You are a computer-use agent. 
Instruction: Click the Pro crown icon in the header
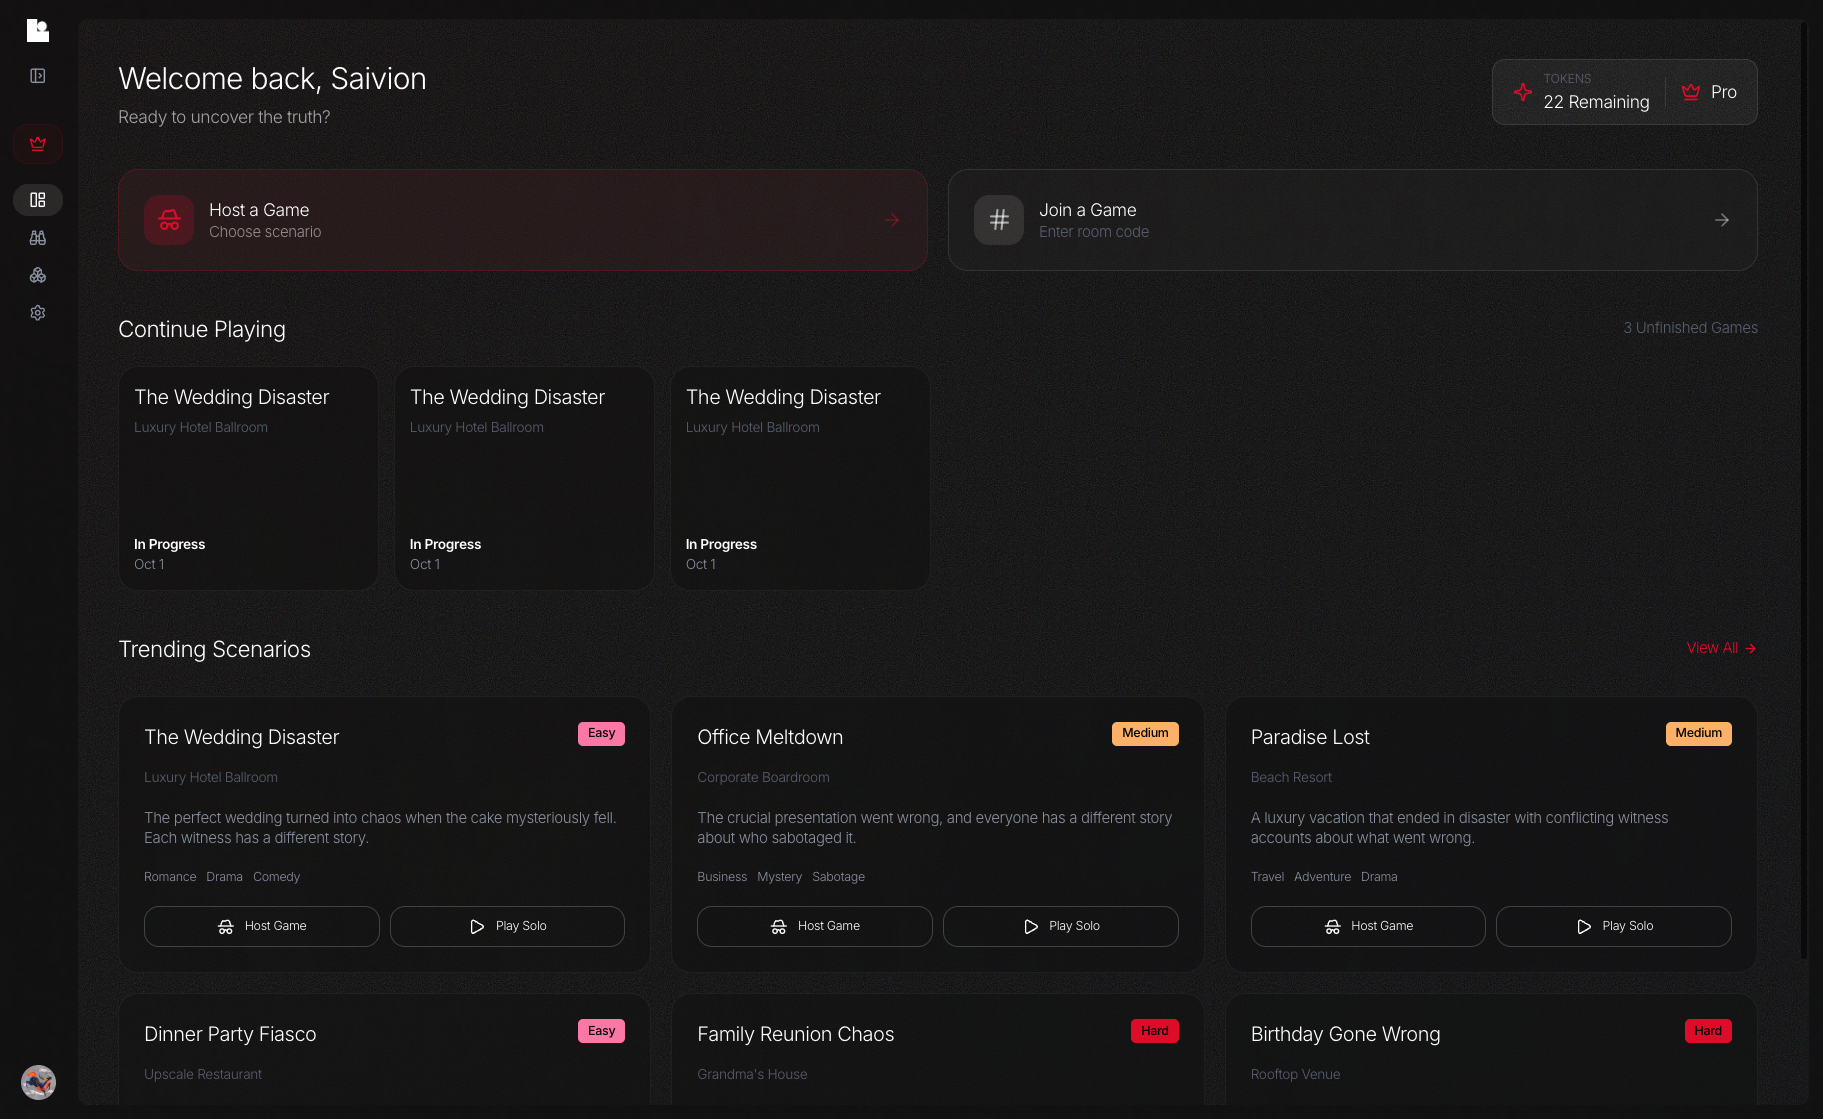tap(1691, 92)
